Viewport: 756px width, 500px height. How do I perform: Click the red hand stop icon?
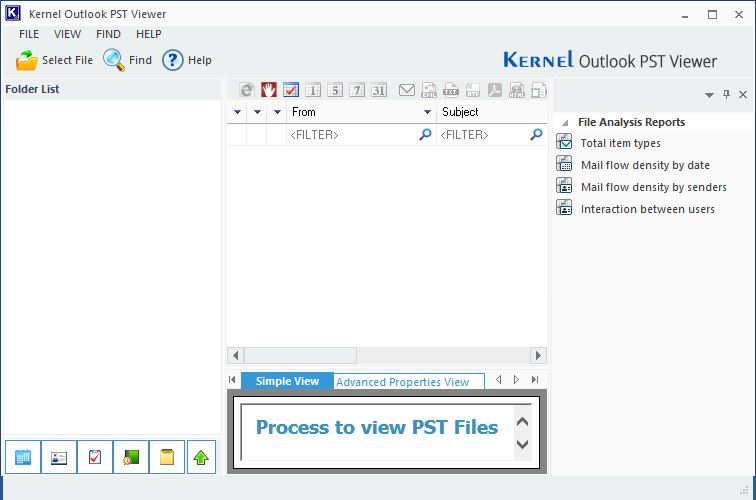(269, 90)
